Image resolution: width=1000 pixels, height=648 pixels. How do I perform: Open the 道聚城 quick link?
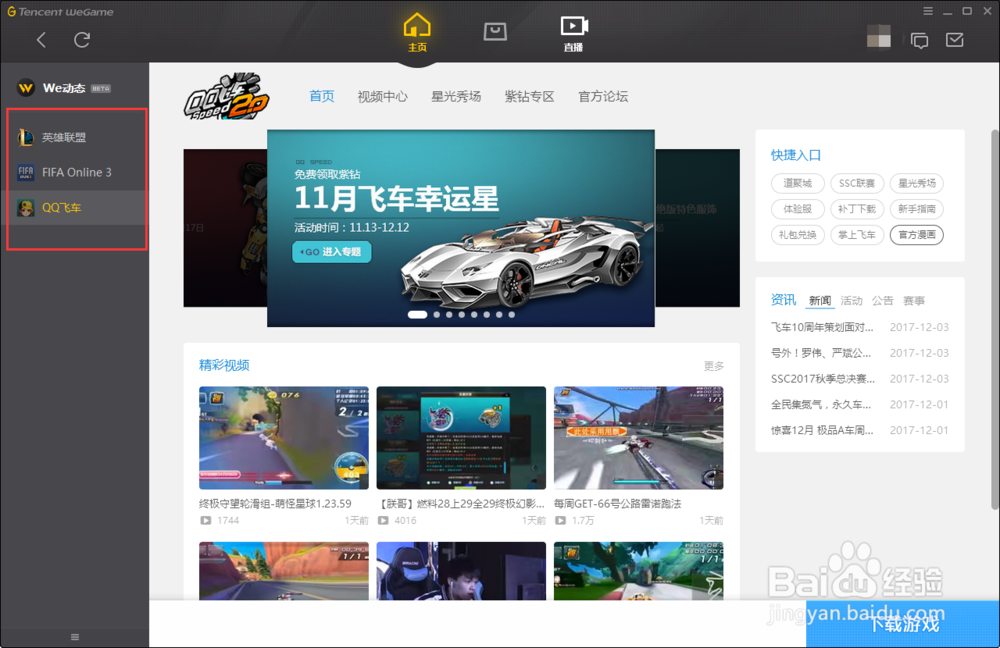click(797, 183)
